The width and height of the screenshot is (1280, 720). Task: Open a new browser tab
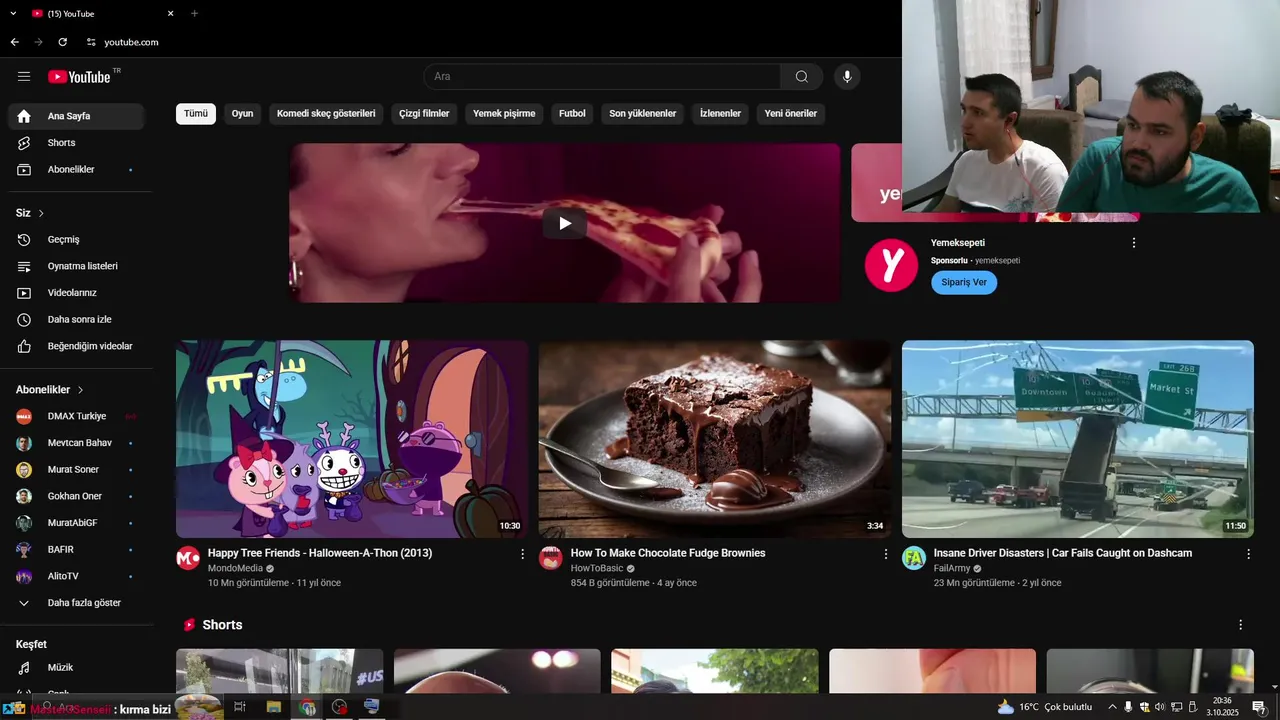coord(194,14)
